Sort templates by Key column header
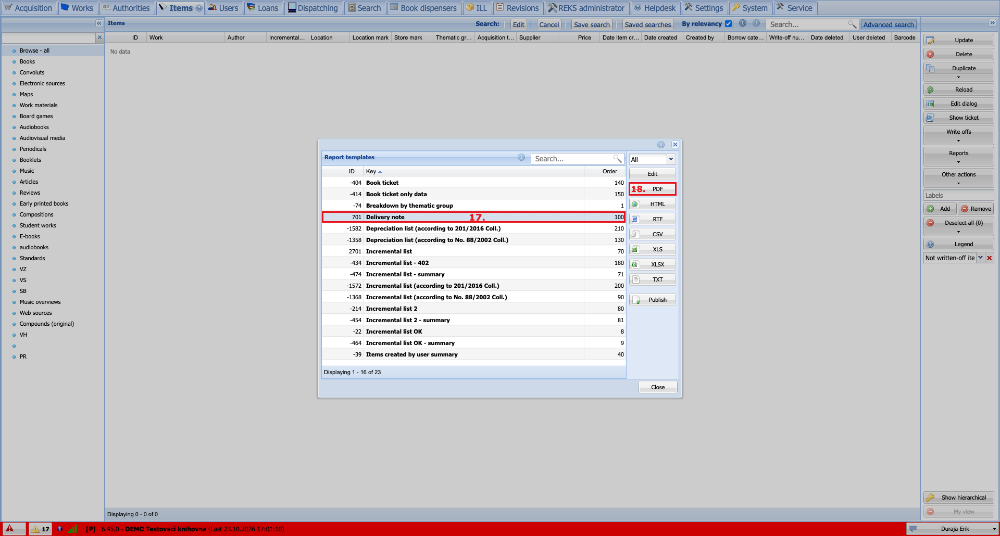1000x536 pixels. pos(473,171)
